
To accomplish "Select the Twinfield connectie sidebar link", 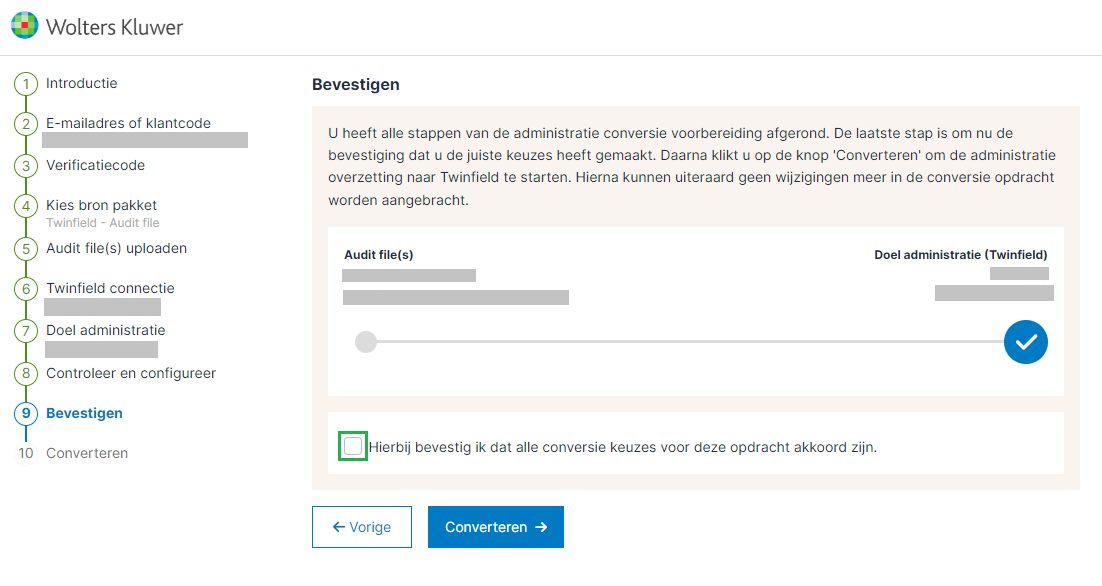I will (111, 288).
